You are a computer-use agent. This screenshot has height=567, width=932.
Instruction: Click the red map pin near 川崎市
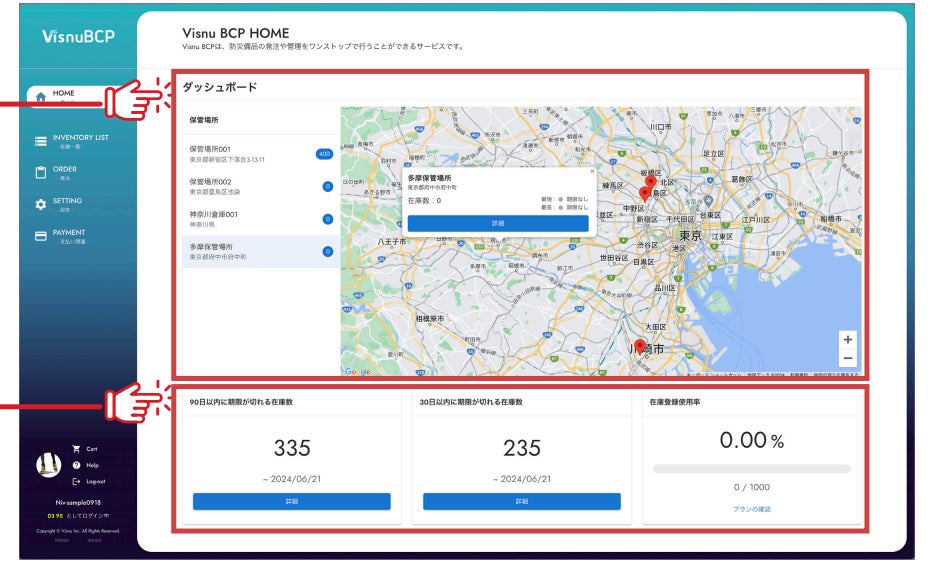point(640,346)
